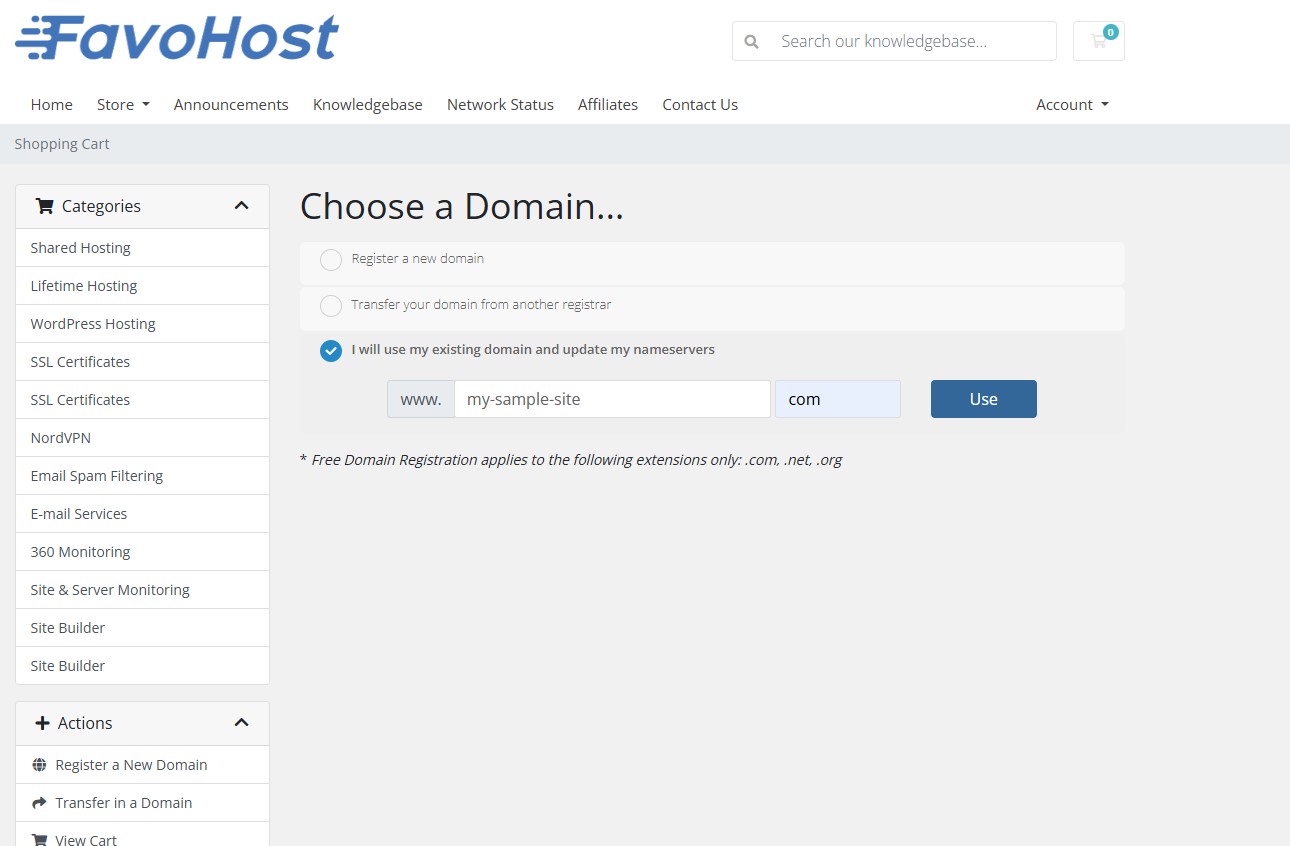Switch to the Knowledgebase page
The height and width of the screenshot is (846, 1290).
367,104
